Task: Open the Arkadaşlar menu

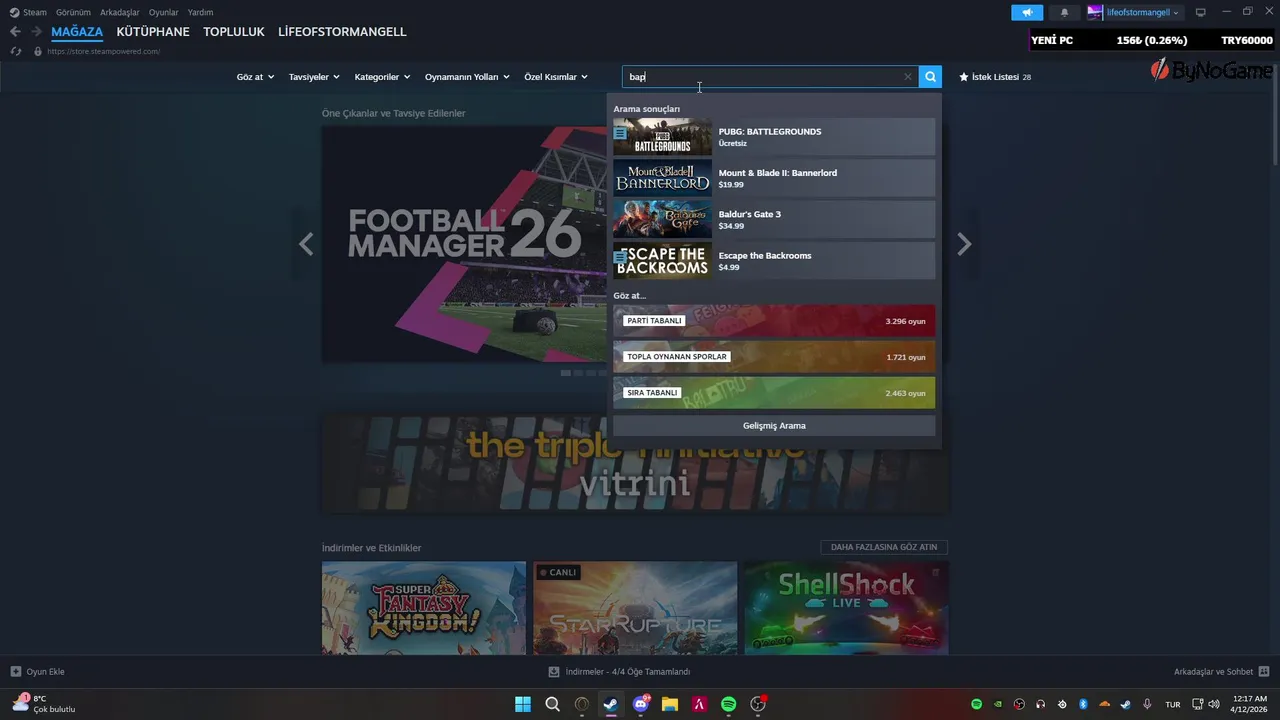Action: [x=119, y=12]
